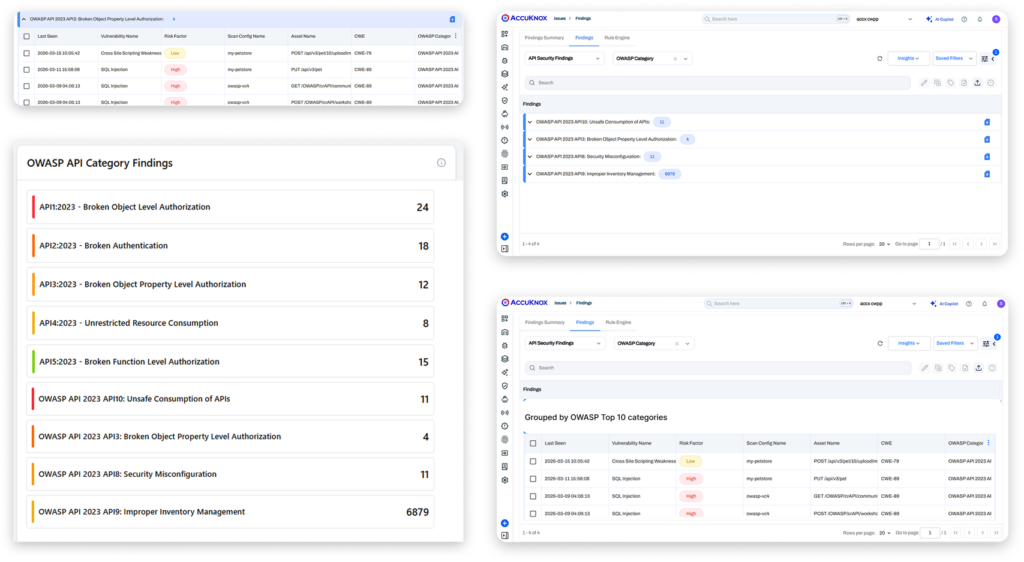Click clipboard icon on Improper Inventory Management row

987,174
